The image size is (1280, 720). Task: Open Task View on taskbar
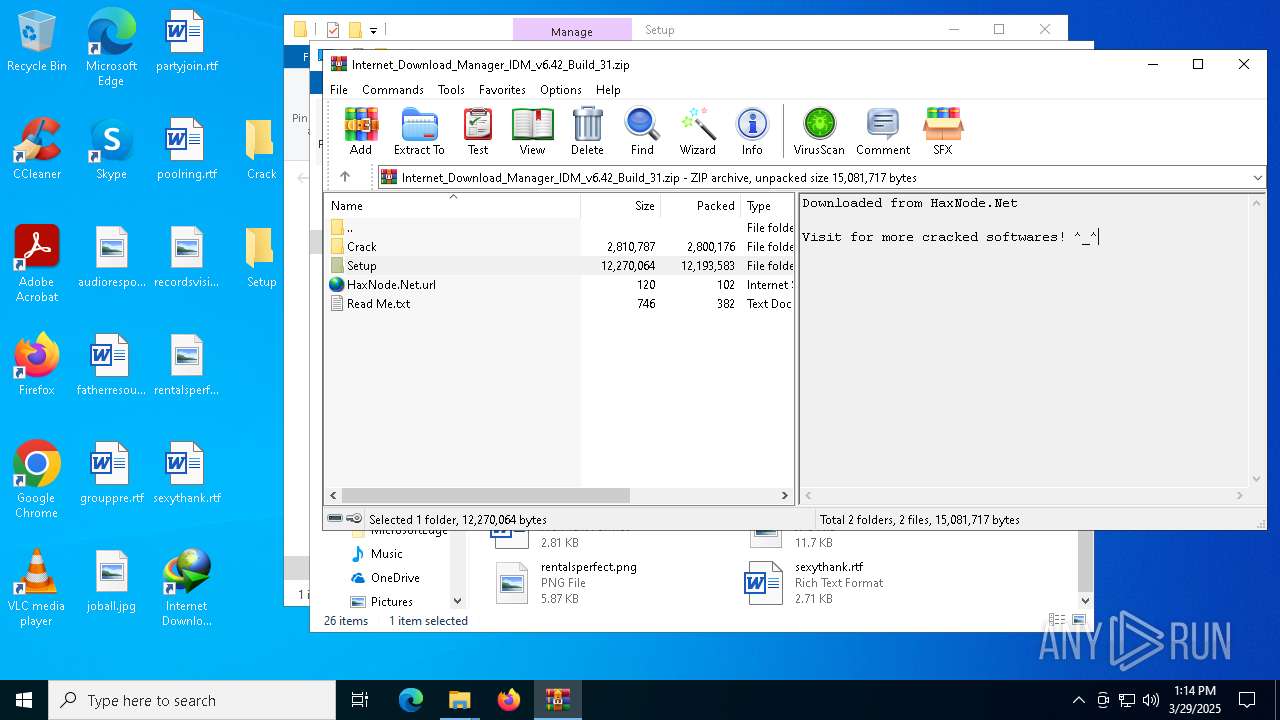(x=360, y=700)
